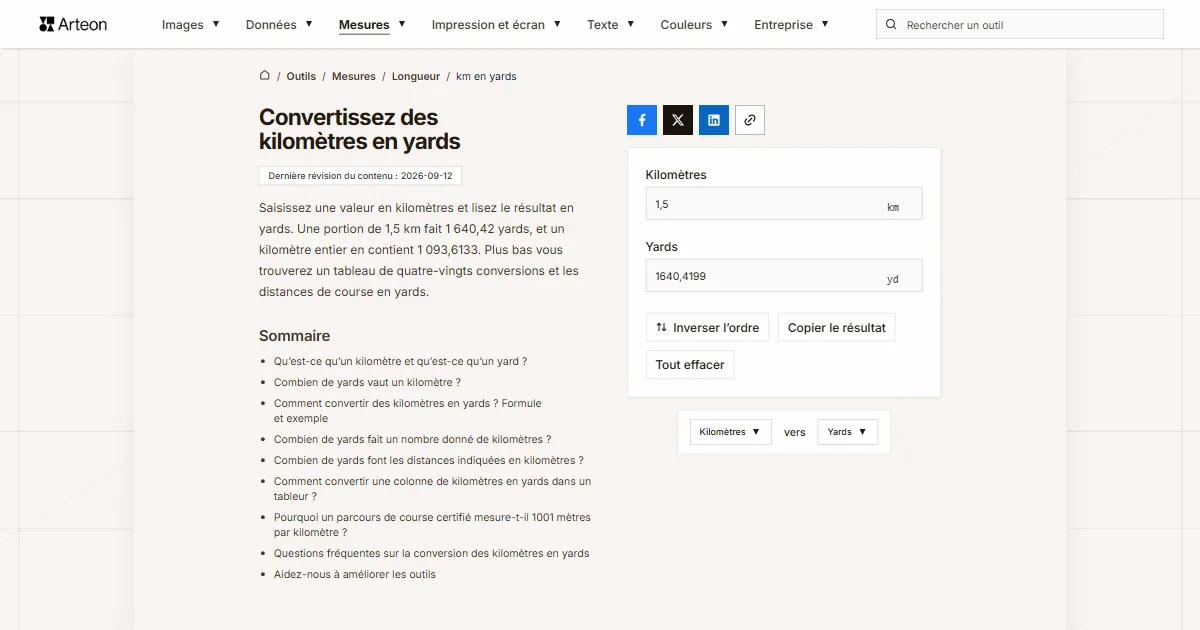Jump to Comment convertir formule et exemple section
The width and height of the screenshot is (1200, 630).
point(408,411)
